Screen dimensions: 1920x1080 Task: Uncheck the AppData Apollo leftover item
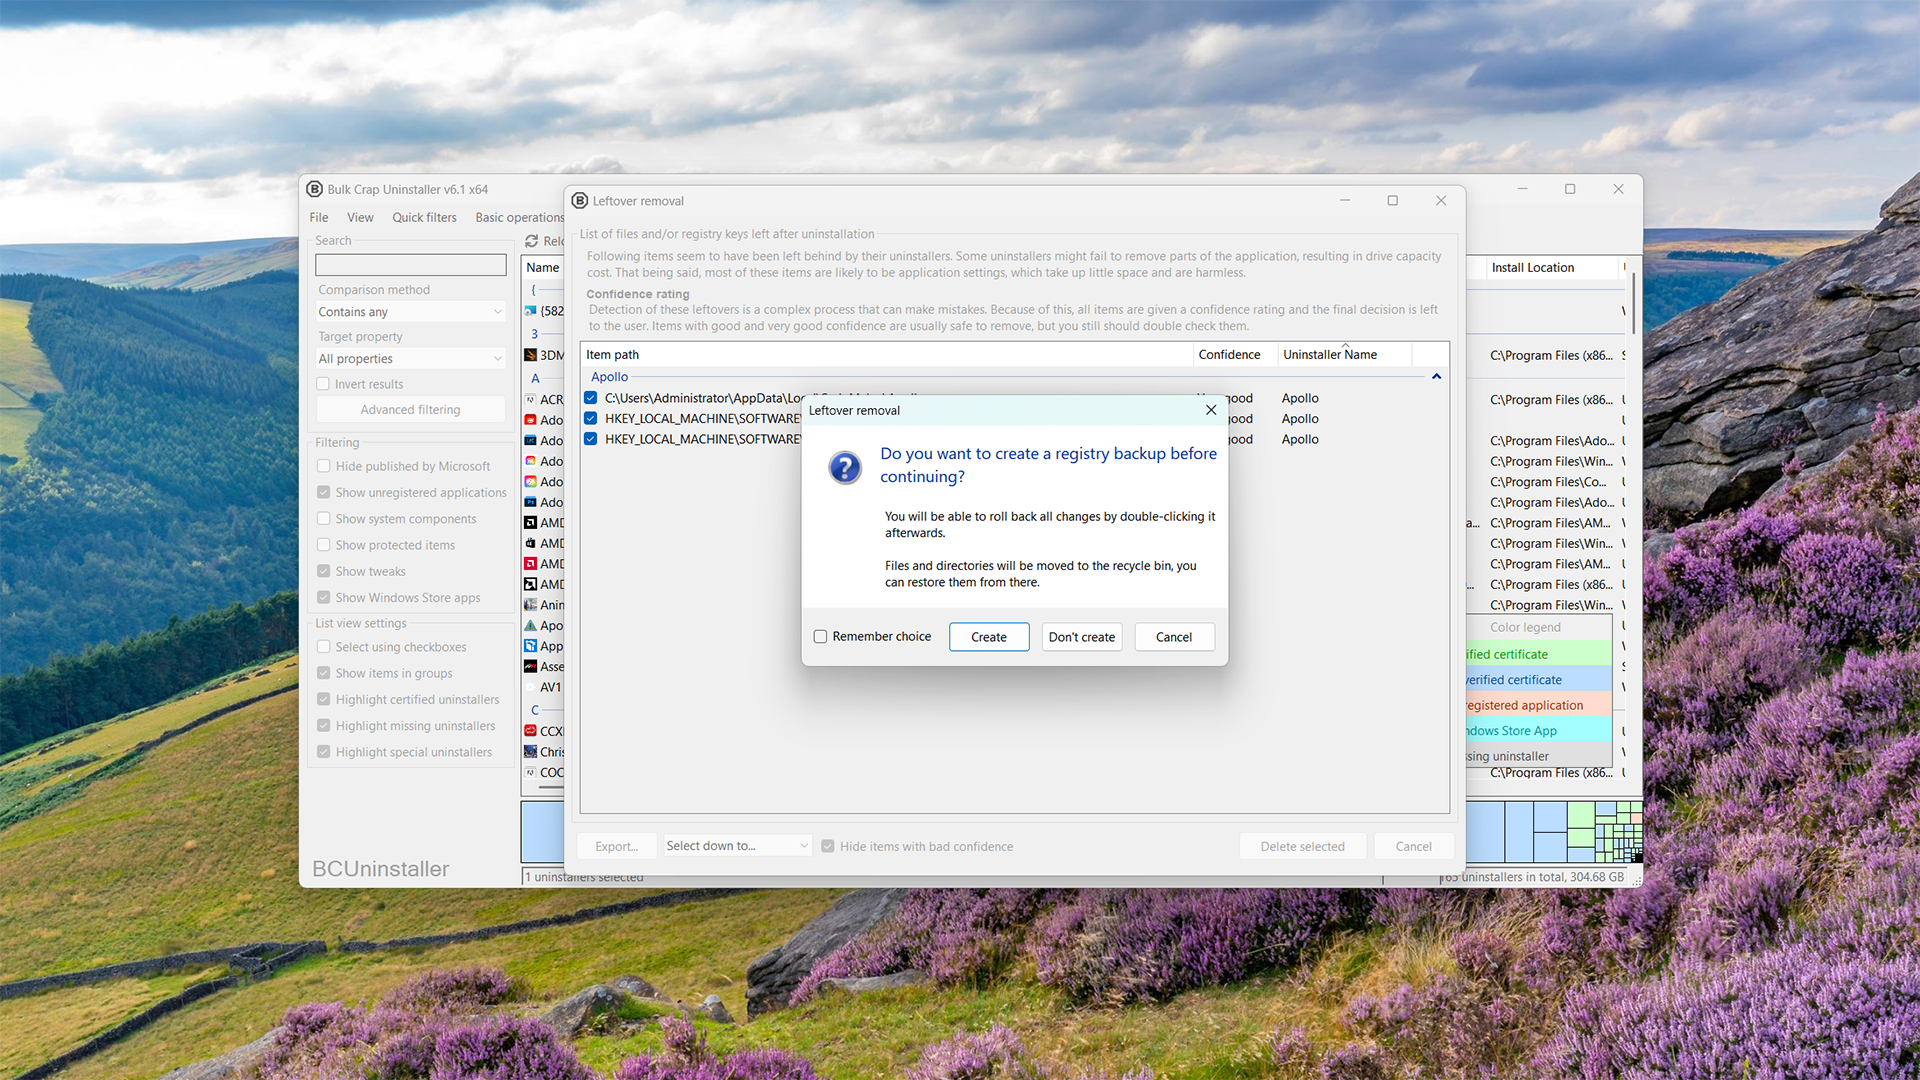click(x=591, y=398)
